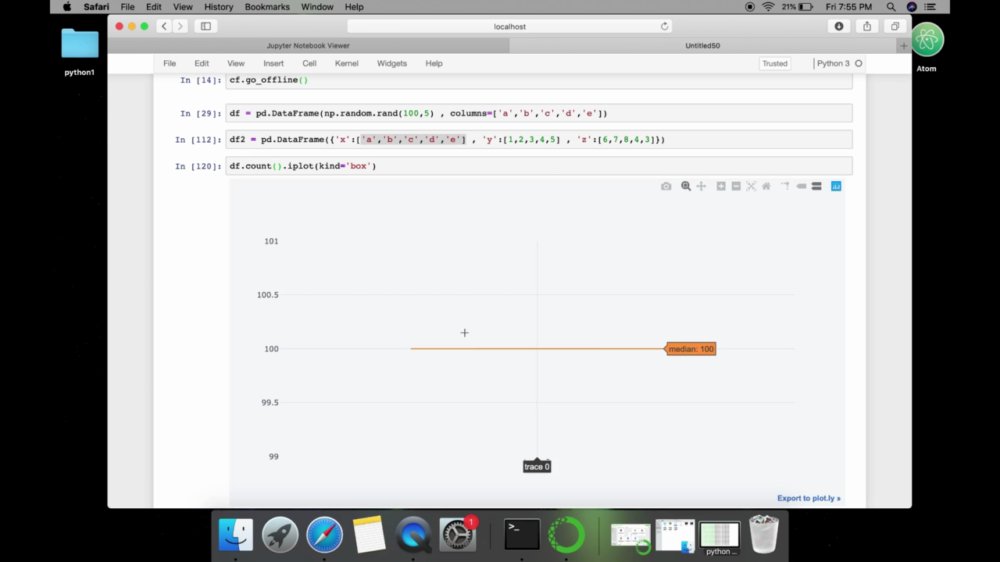Click the Trusted notebook button

tap(775, 63)
